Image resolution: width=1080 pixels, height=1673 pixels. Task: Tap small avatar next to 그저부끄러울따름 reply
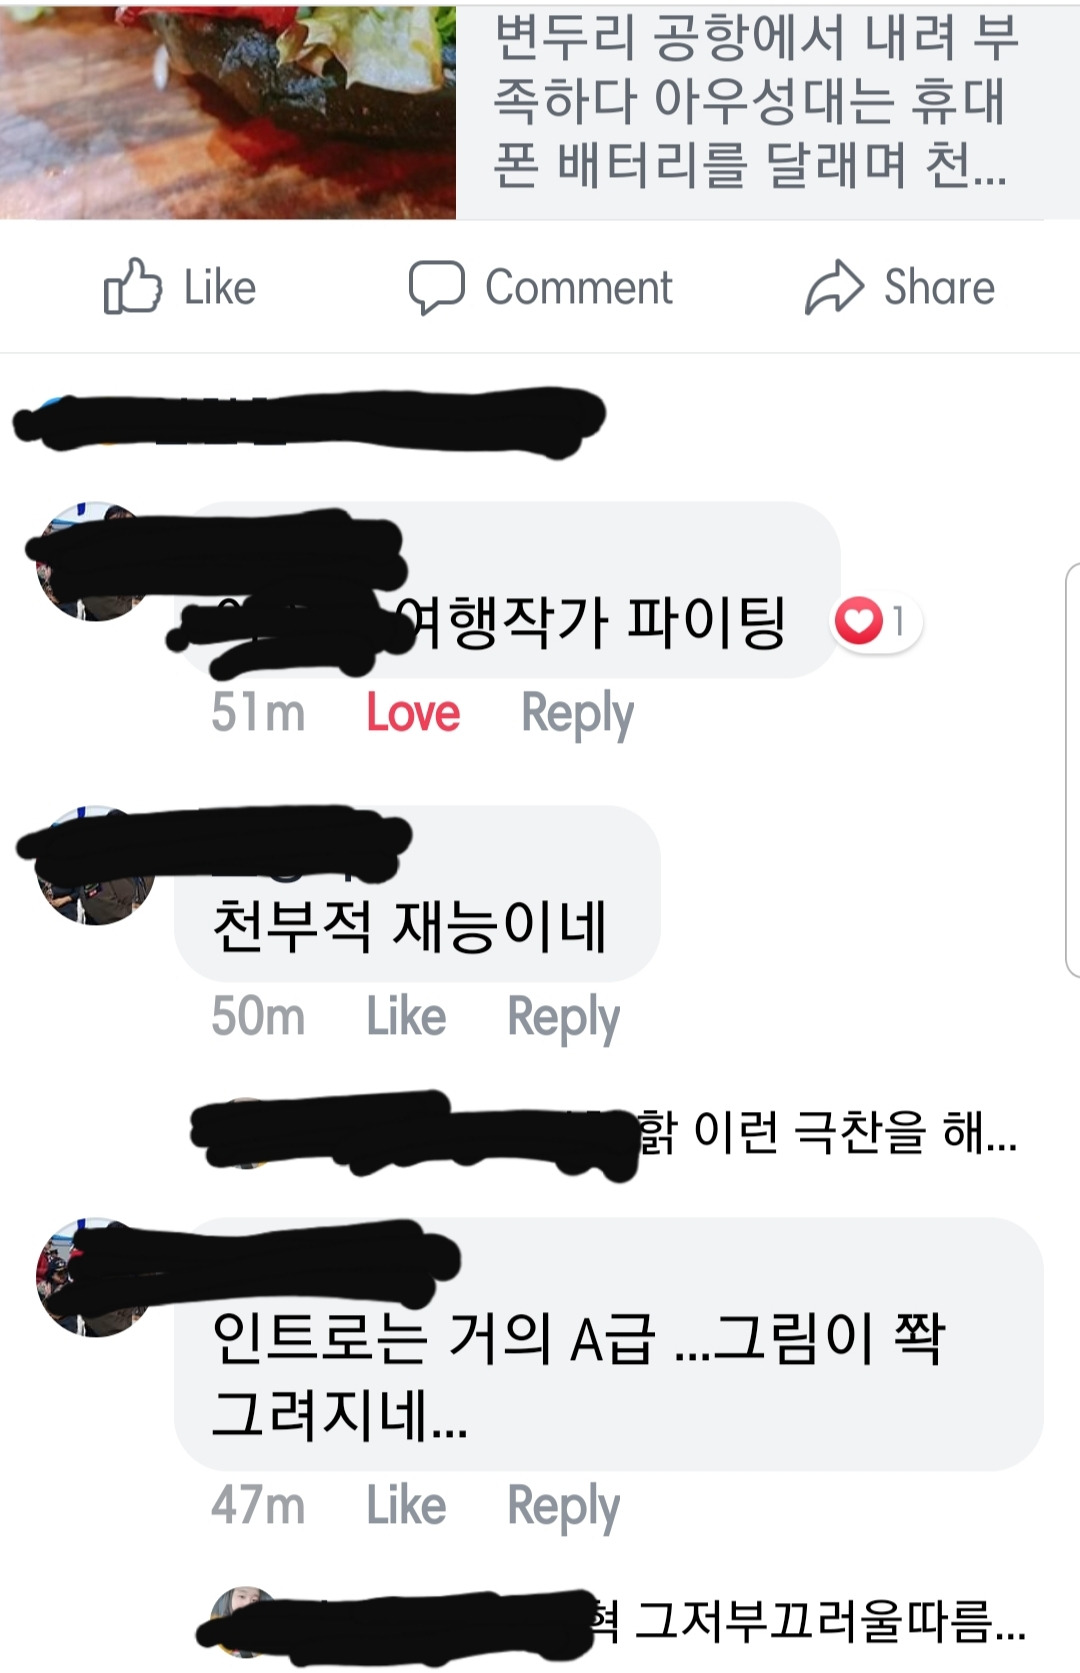pyautogui.click(x=243, y=1619)
